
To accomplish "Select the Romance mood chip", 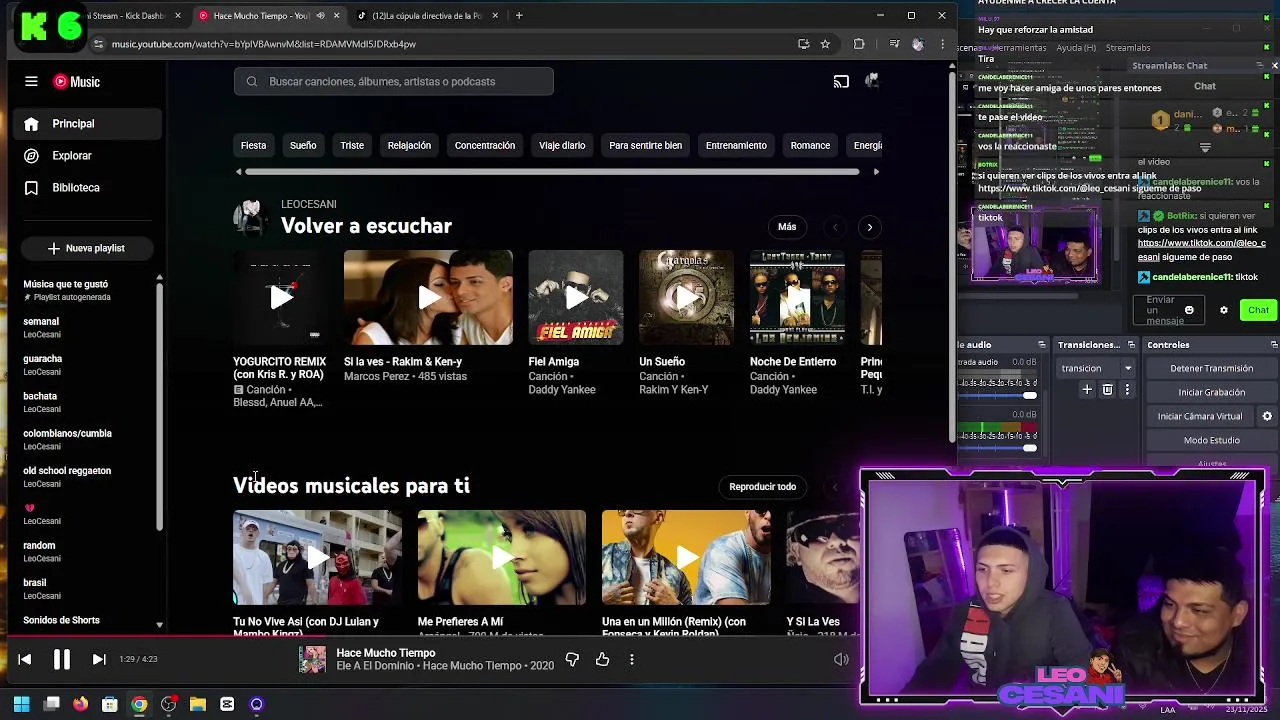I will pos(810,146).
